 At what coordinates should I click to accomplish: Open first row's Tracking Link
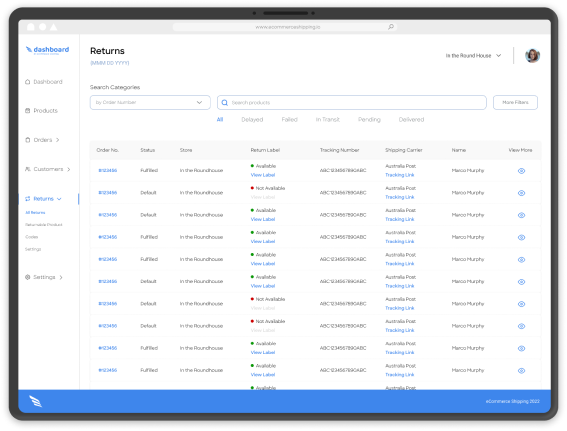click(x=400, y=175)
